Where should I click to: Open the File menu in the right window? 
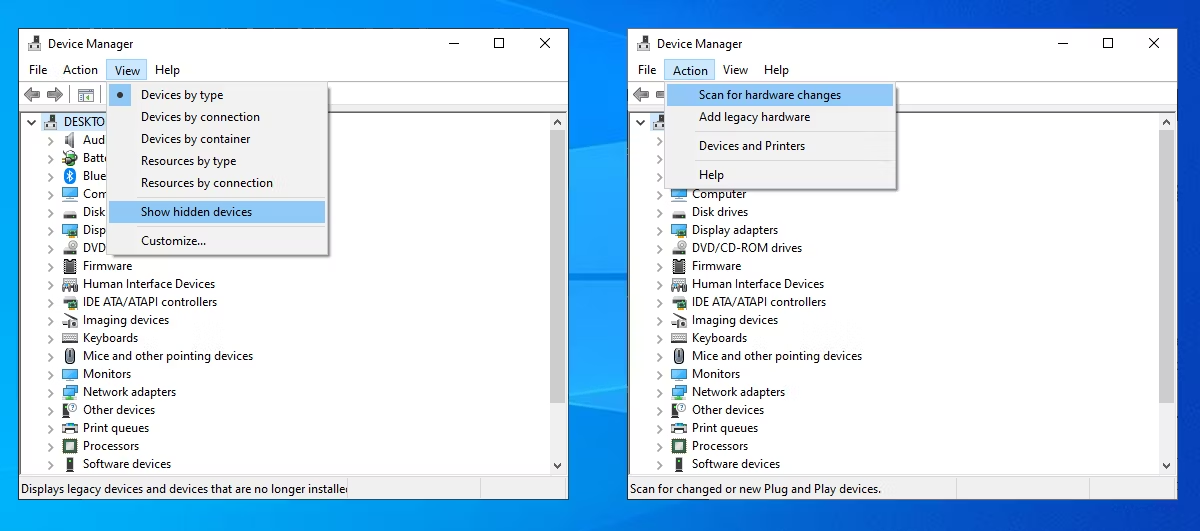[647, 70]
